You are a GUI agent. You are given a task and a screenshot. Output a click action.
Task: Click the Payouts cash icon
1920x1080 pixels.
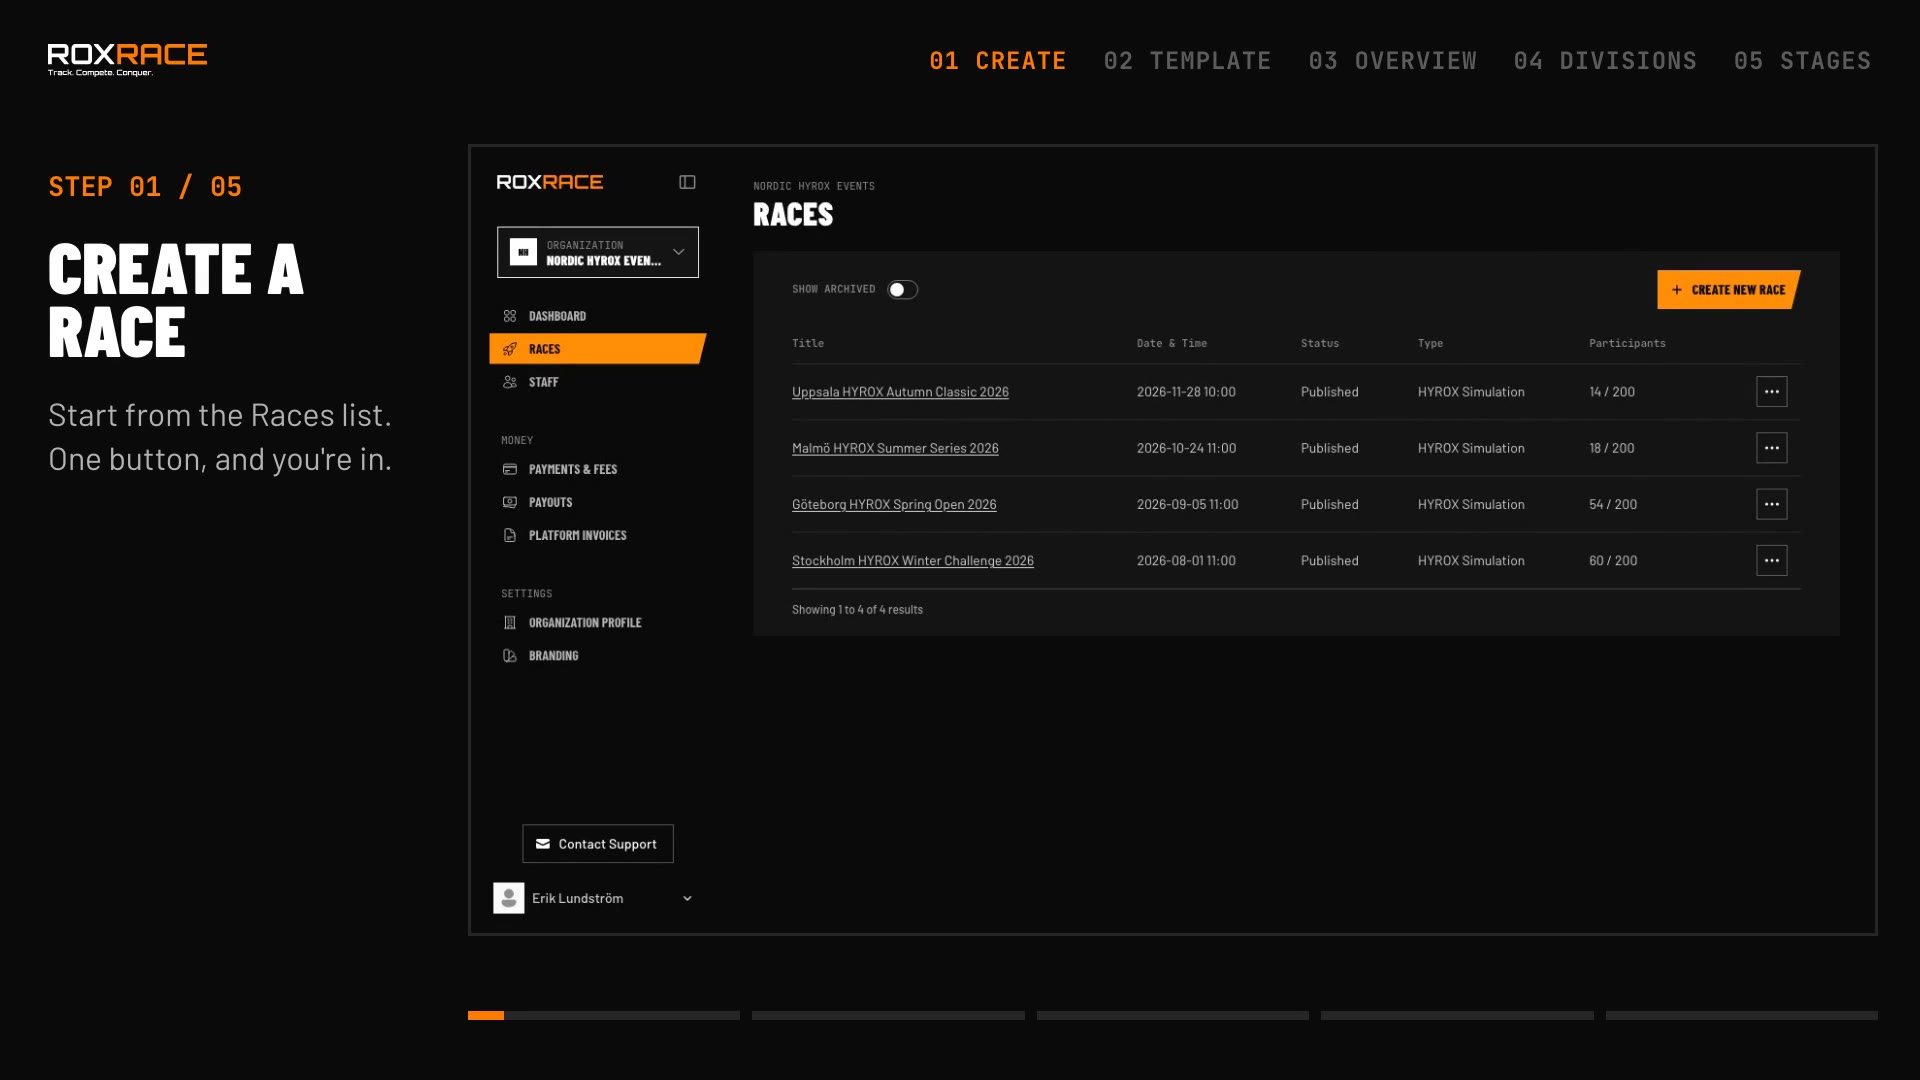tap(510, 502)
